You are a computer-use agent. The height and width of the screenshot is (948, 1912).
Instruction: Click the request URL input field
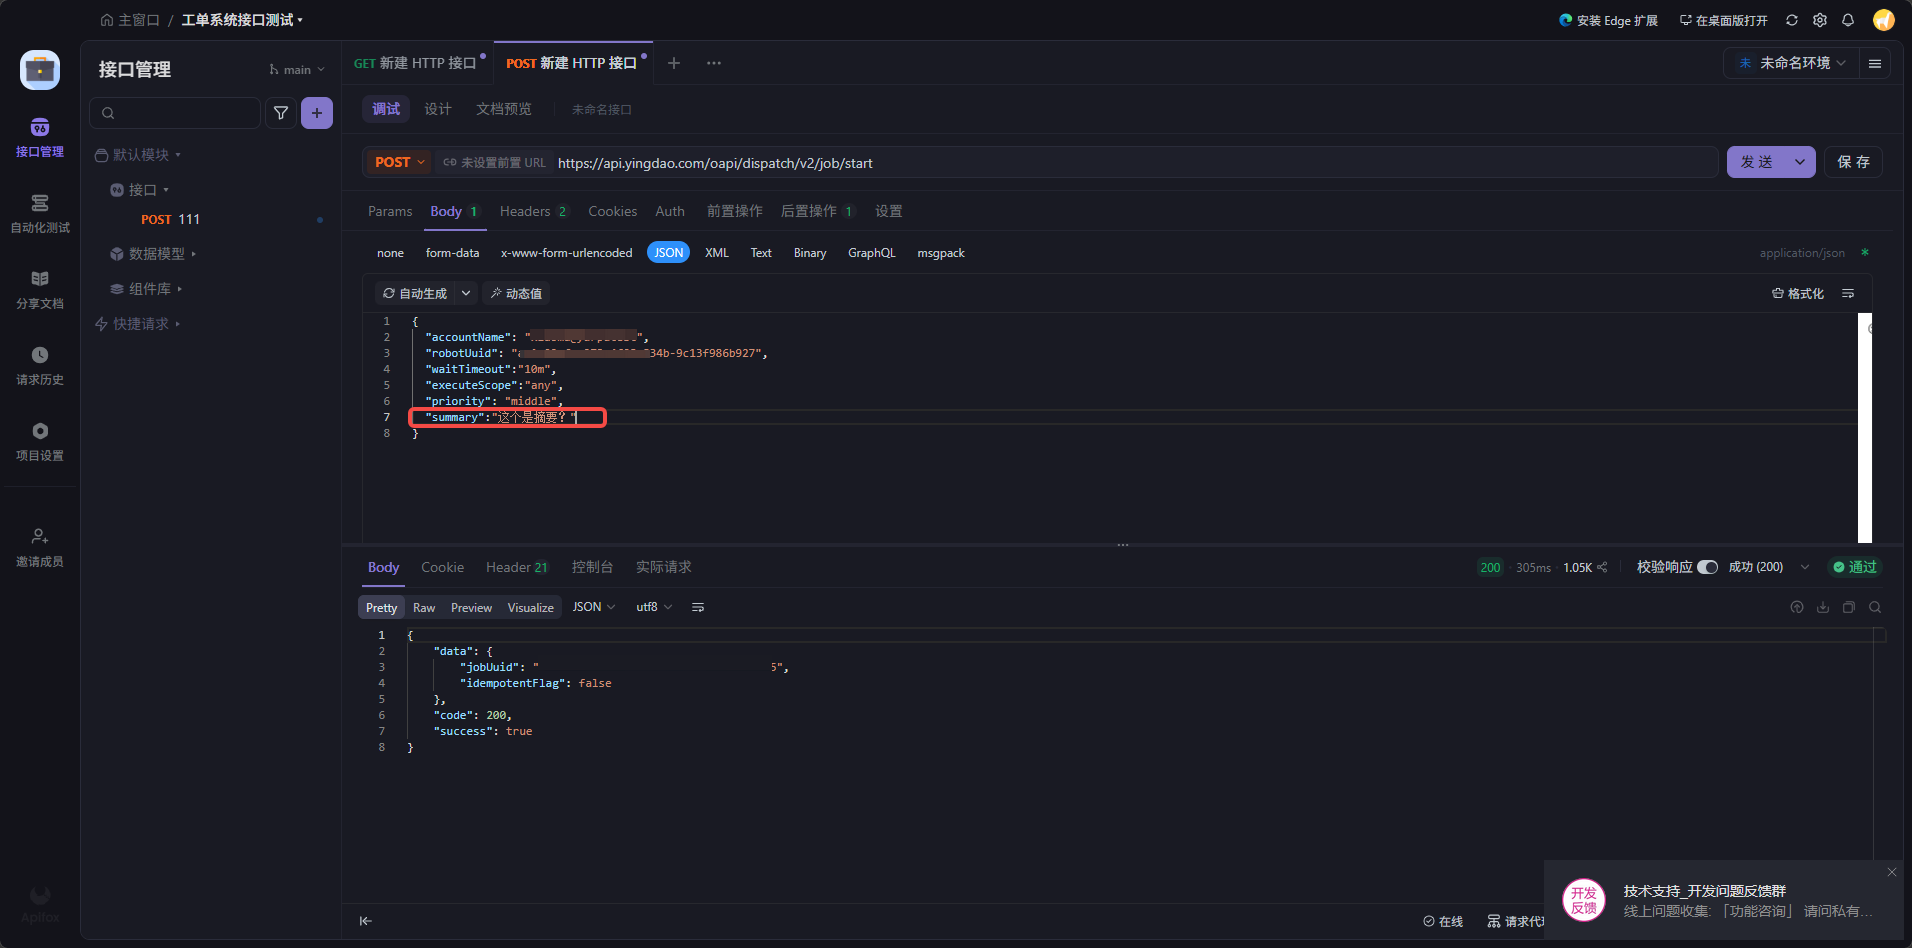1100,163
